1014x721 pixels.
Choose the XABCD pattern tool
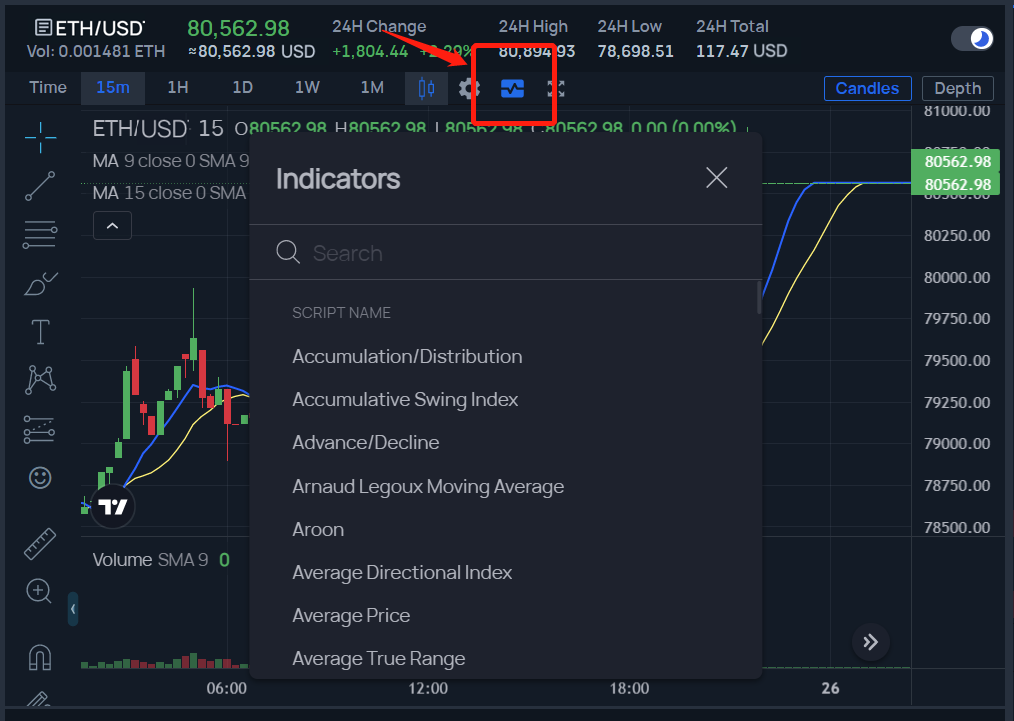(40, 380)
